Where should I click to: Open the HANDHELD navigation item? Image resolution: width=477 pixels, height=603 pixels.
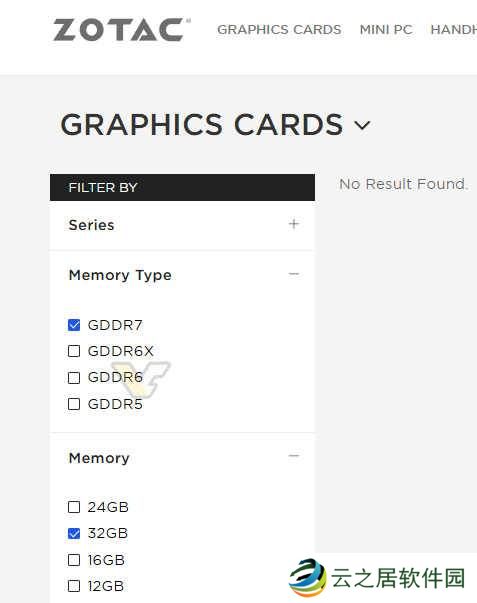coord(454,30)
